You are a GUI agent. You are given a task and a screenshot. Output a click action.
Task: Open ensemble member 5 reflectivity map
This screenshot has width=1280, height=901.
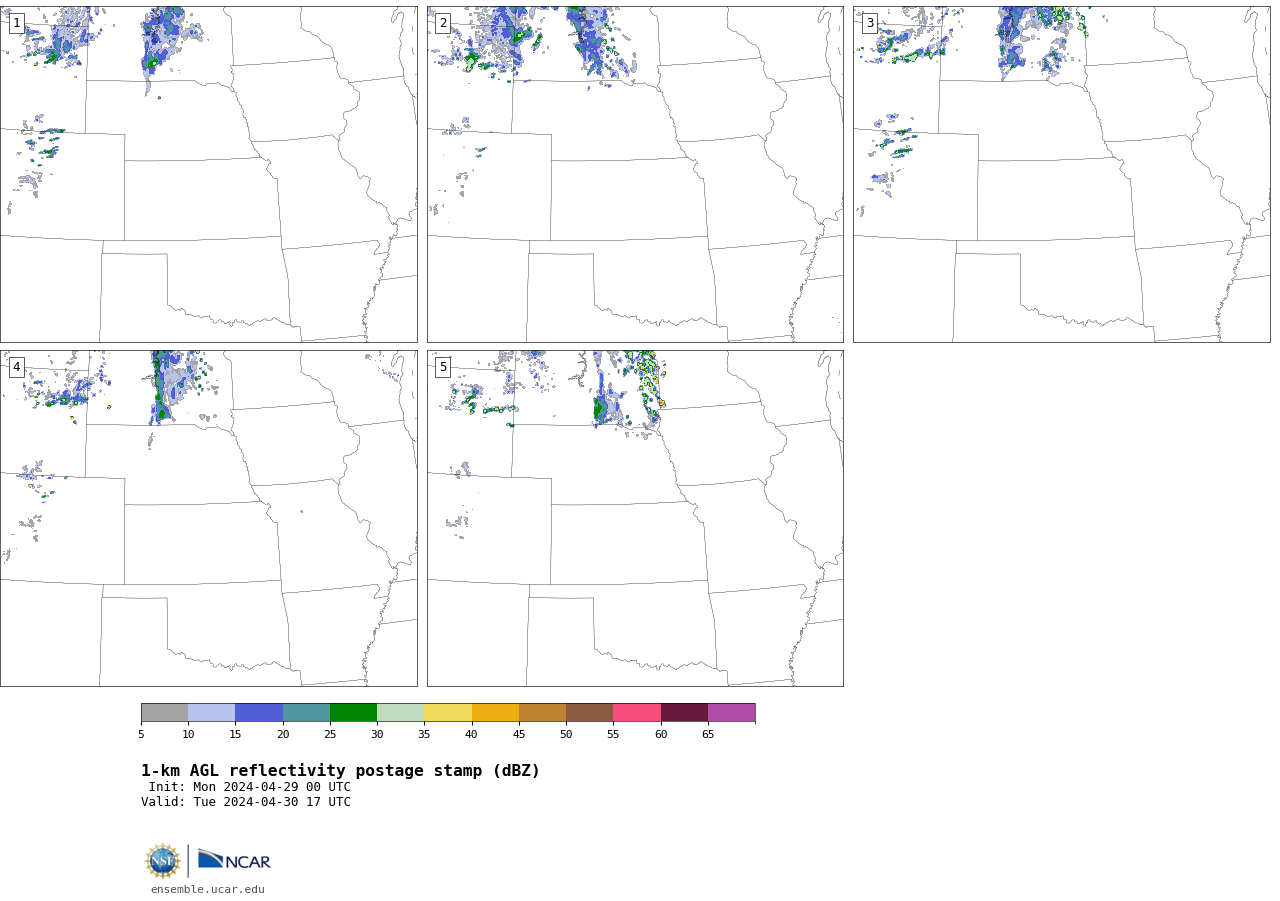(x=635, y=518)
